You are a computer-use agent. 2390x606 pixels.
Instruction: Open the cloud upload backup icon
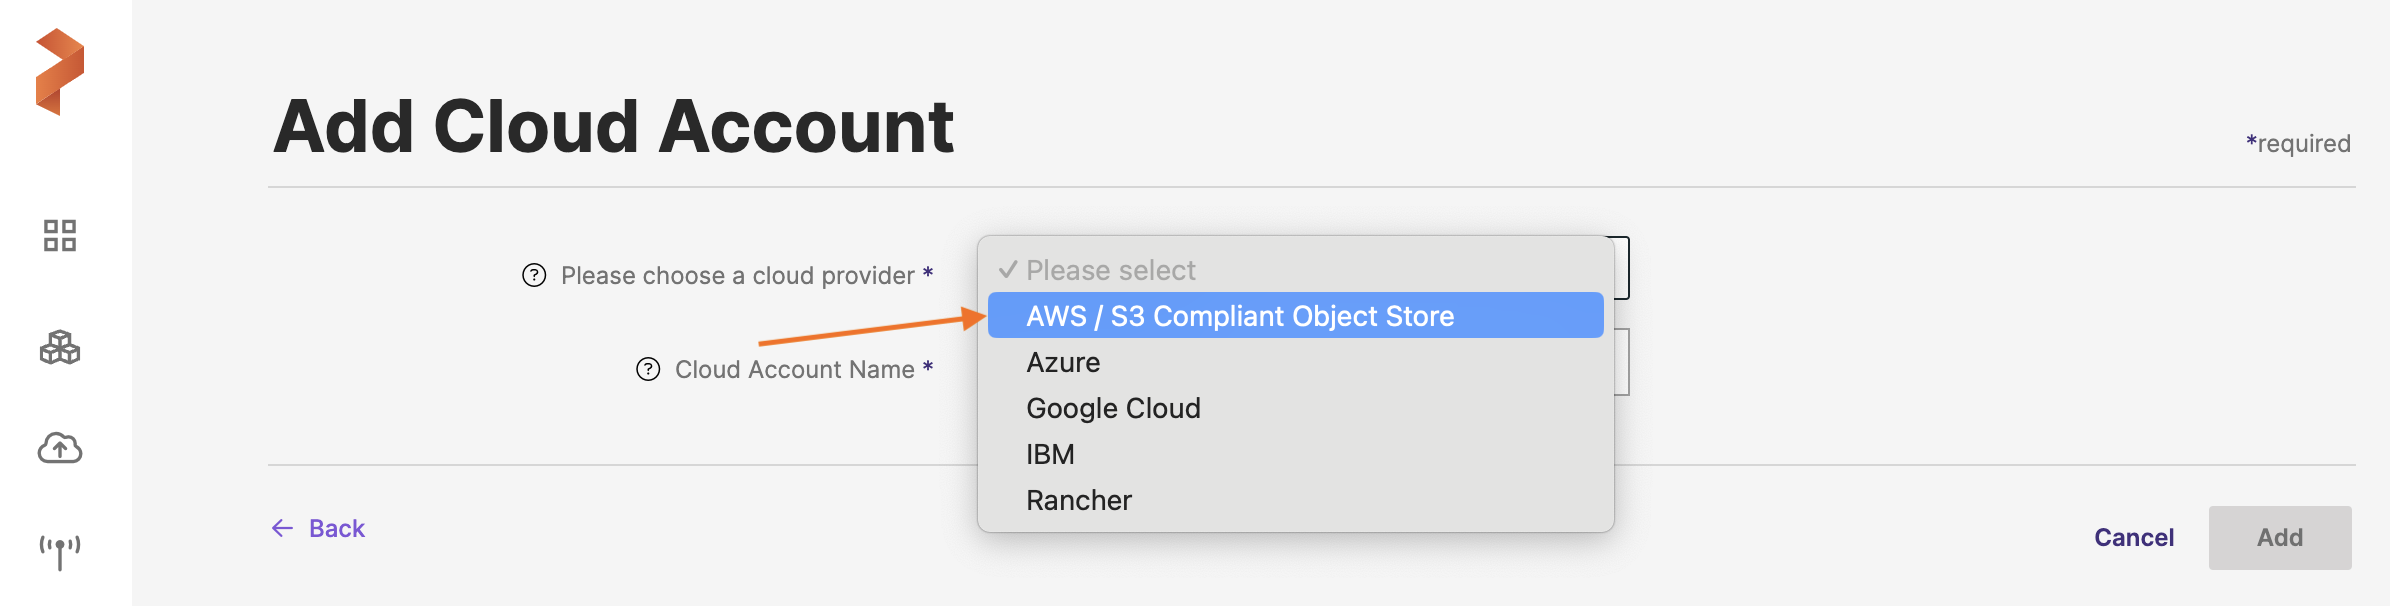coord(60,448)
